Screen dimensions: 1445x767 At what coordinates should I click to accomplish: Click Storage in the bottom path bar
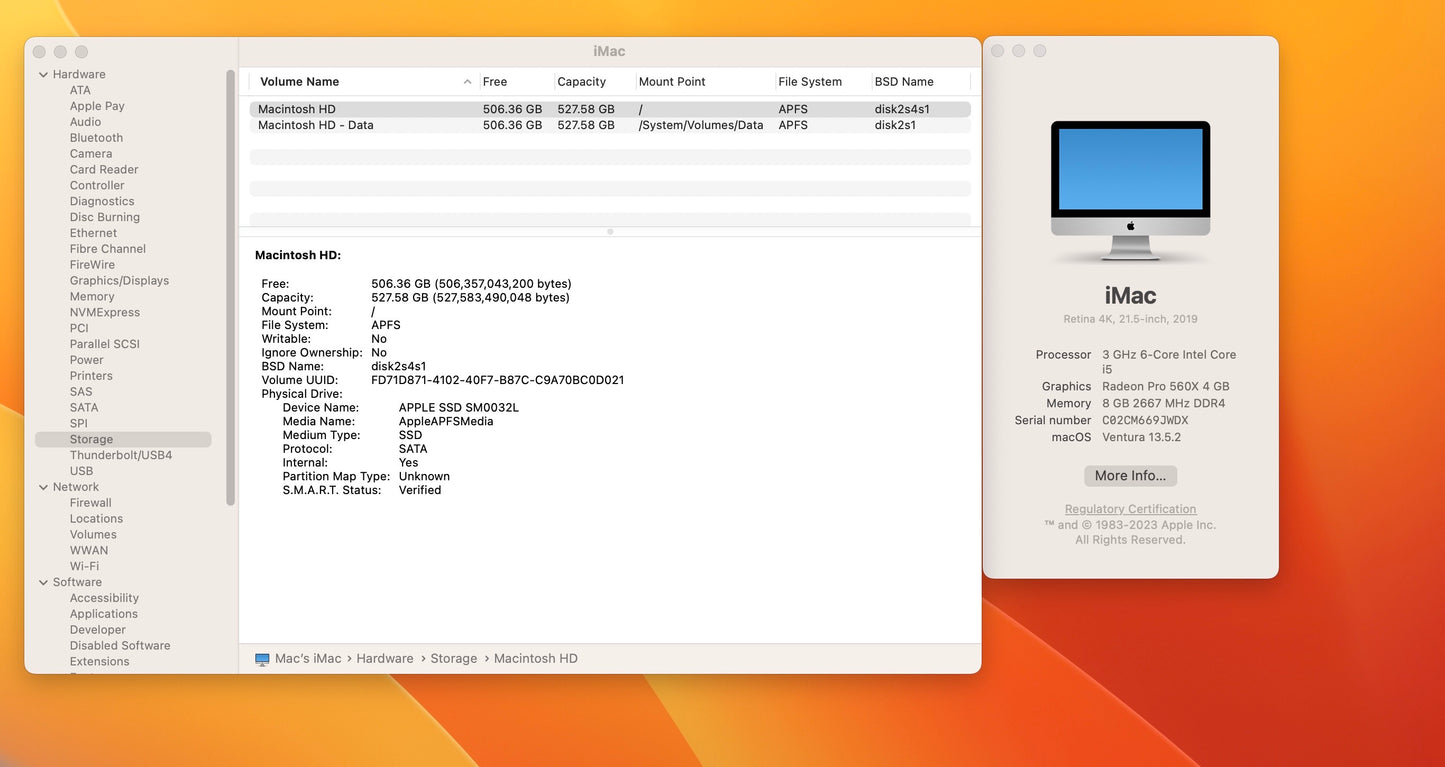453,659
